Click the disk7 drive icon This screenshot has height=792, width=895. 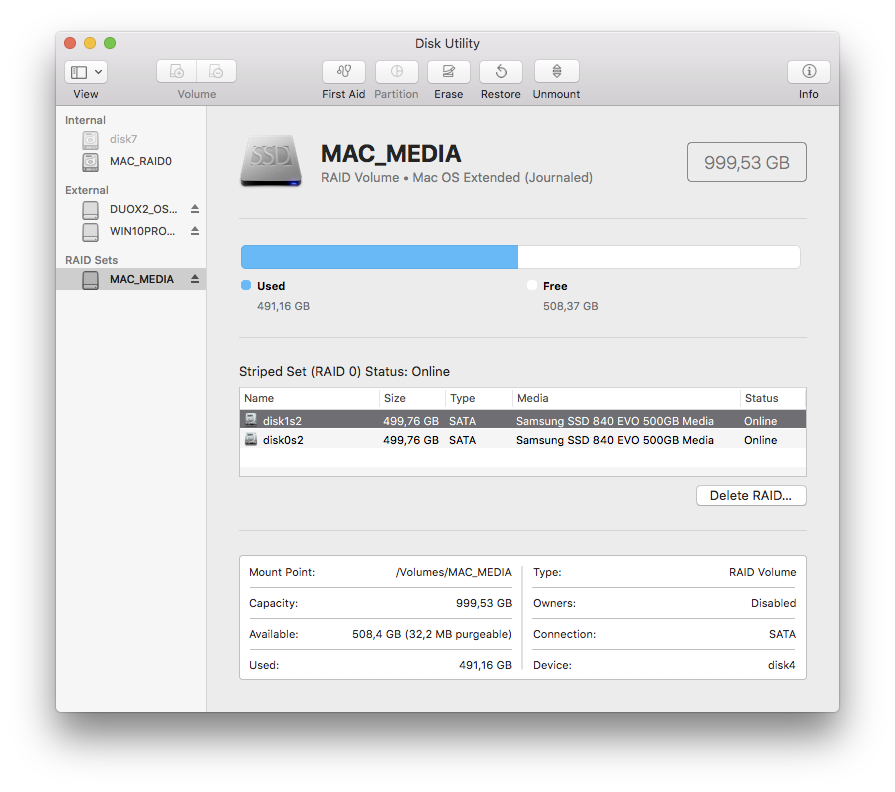(90, 139)
